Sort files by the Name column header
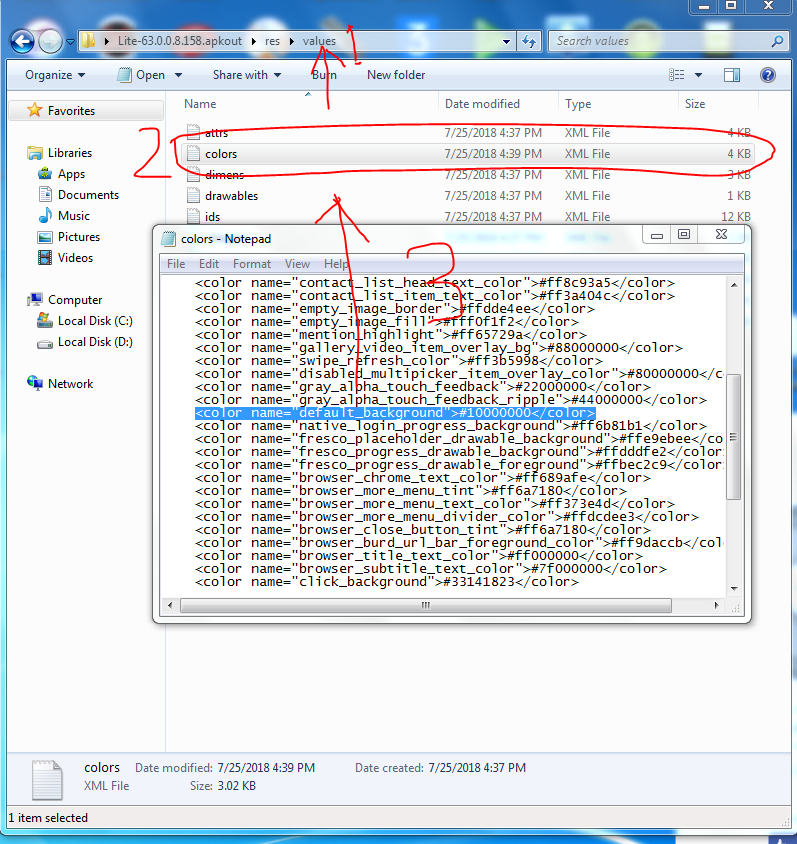The image size is (797, 844). pos(200,104)
